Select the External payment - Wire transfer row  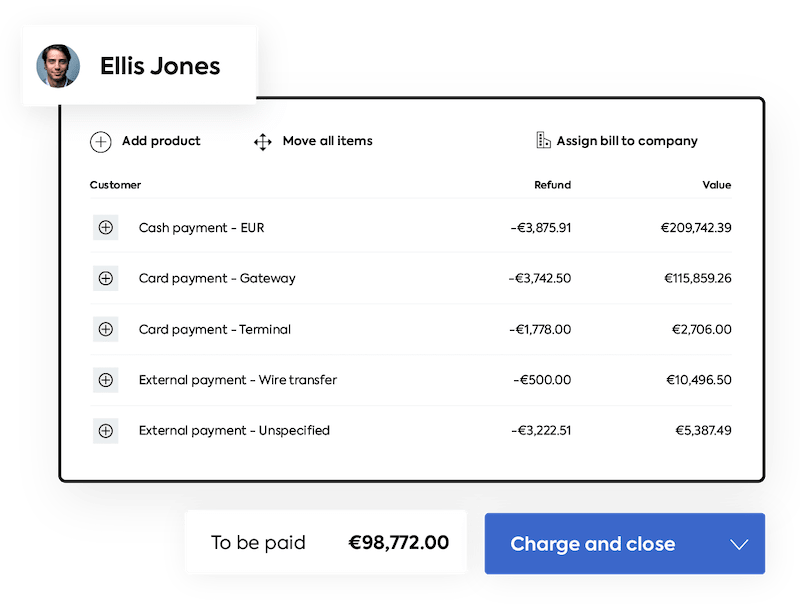(300, 380)
